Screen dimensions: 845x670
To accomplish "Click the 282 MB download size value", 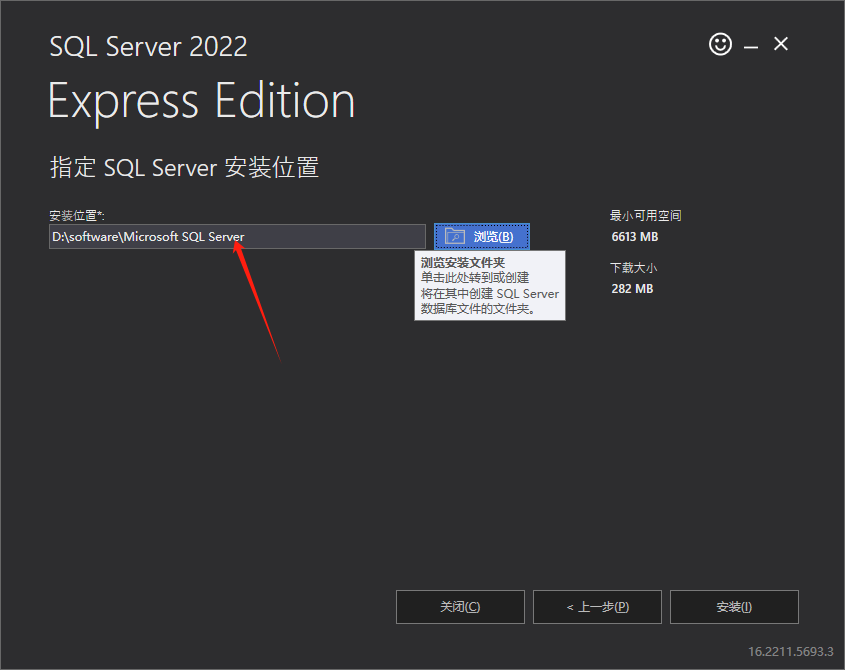I will point(632,288).
